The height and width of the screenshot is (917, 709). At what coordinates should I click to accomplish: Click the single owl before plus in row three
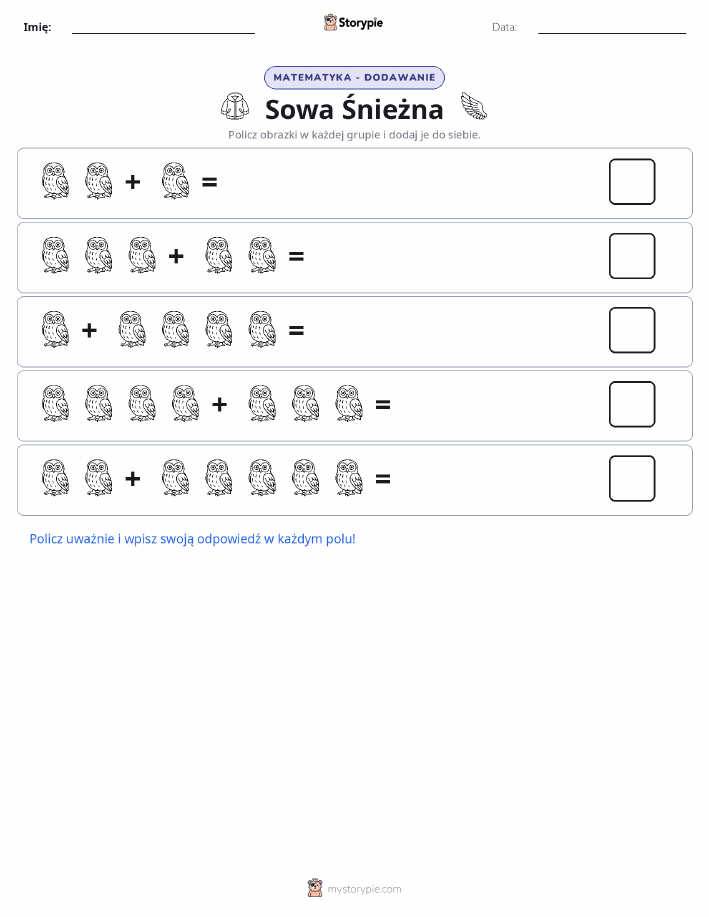(x=55, y=329)
